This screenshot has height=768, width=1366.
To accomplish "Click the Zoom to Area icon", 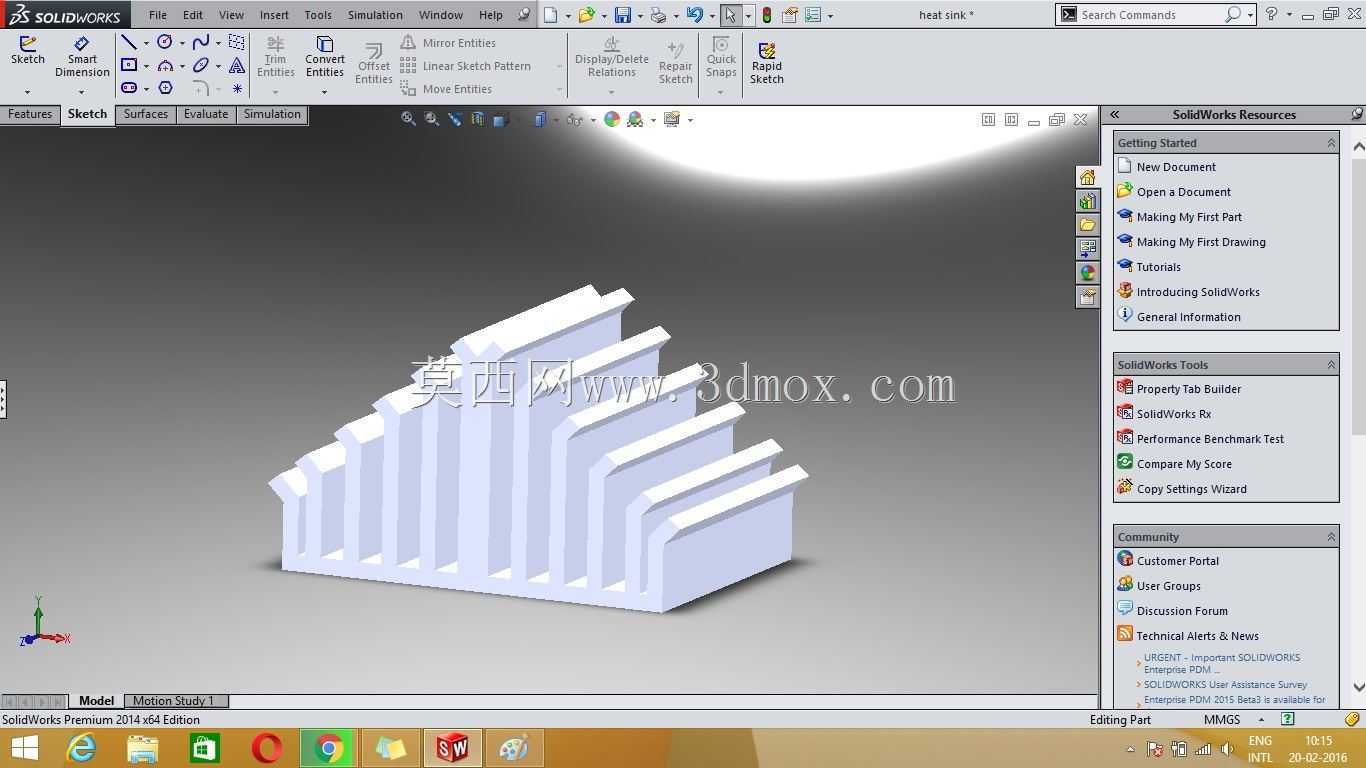I will (431, 119).
